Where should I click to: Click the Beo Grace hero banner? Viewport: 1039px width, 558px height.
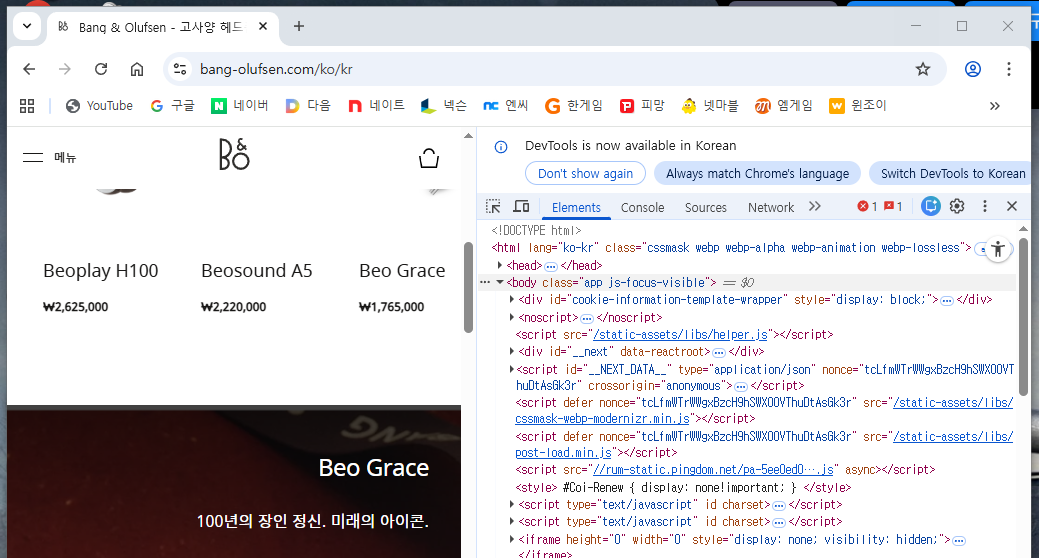[x=234, y=484]
